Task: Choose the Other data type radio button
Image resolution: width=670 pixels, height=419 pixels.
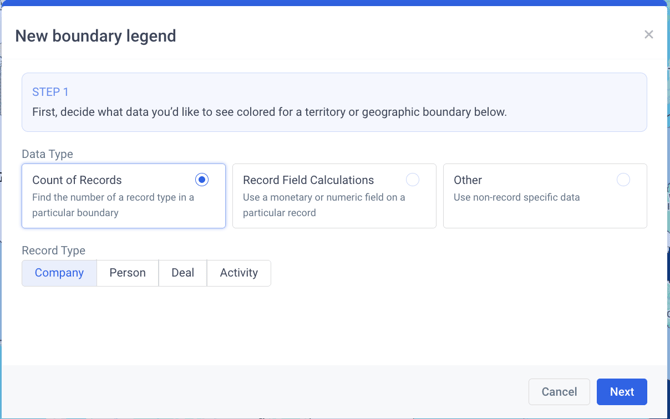Action: click(x=623, y=180)
